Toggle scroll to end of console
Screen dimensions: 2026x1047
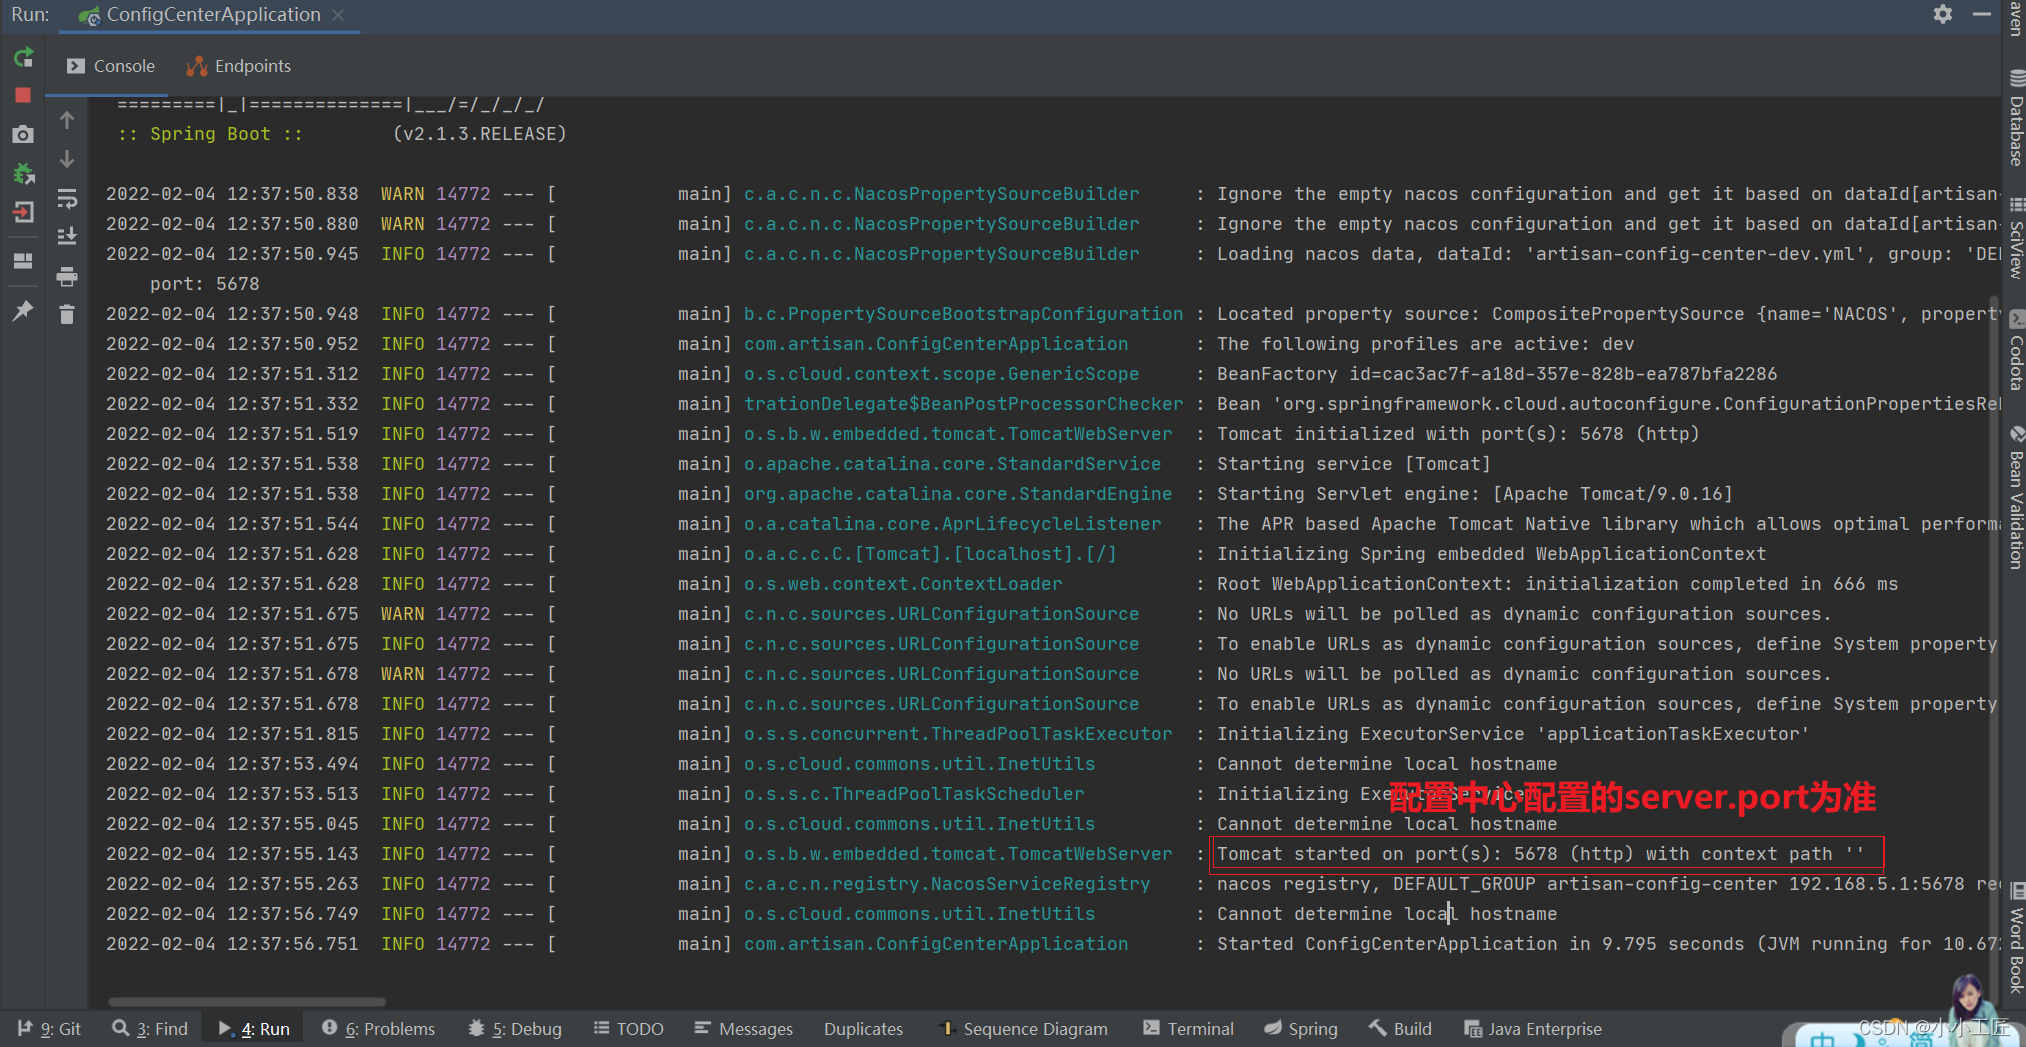point(67,237)
